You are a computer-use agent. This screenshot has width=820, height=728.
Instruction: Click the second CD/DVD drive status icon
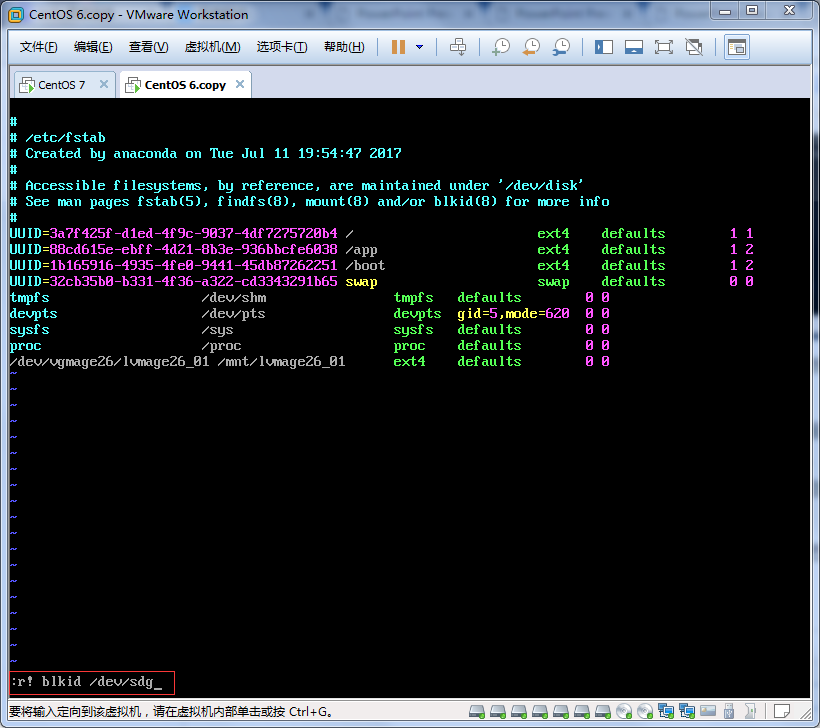coord(645,711)
